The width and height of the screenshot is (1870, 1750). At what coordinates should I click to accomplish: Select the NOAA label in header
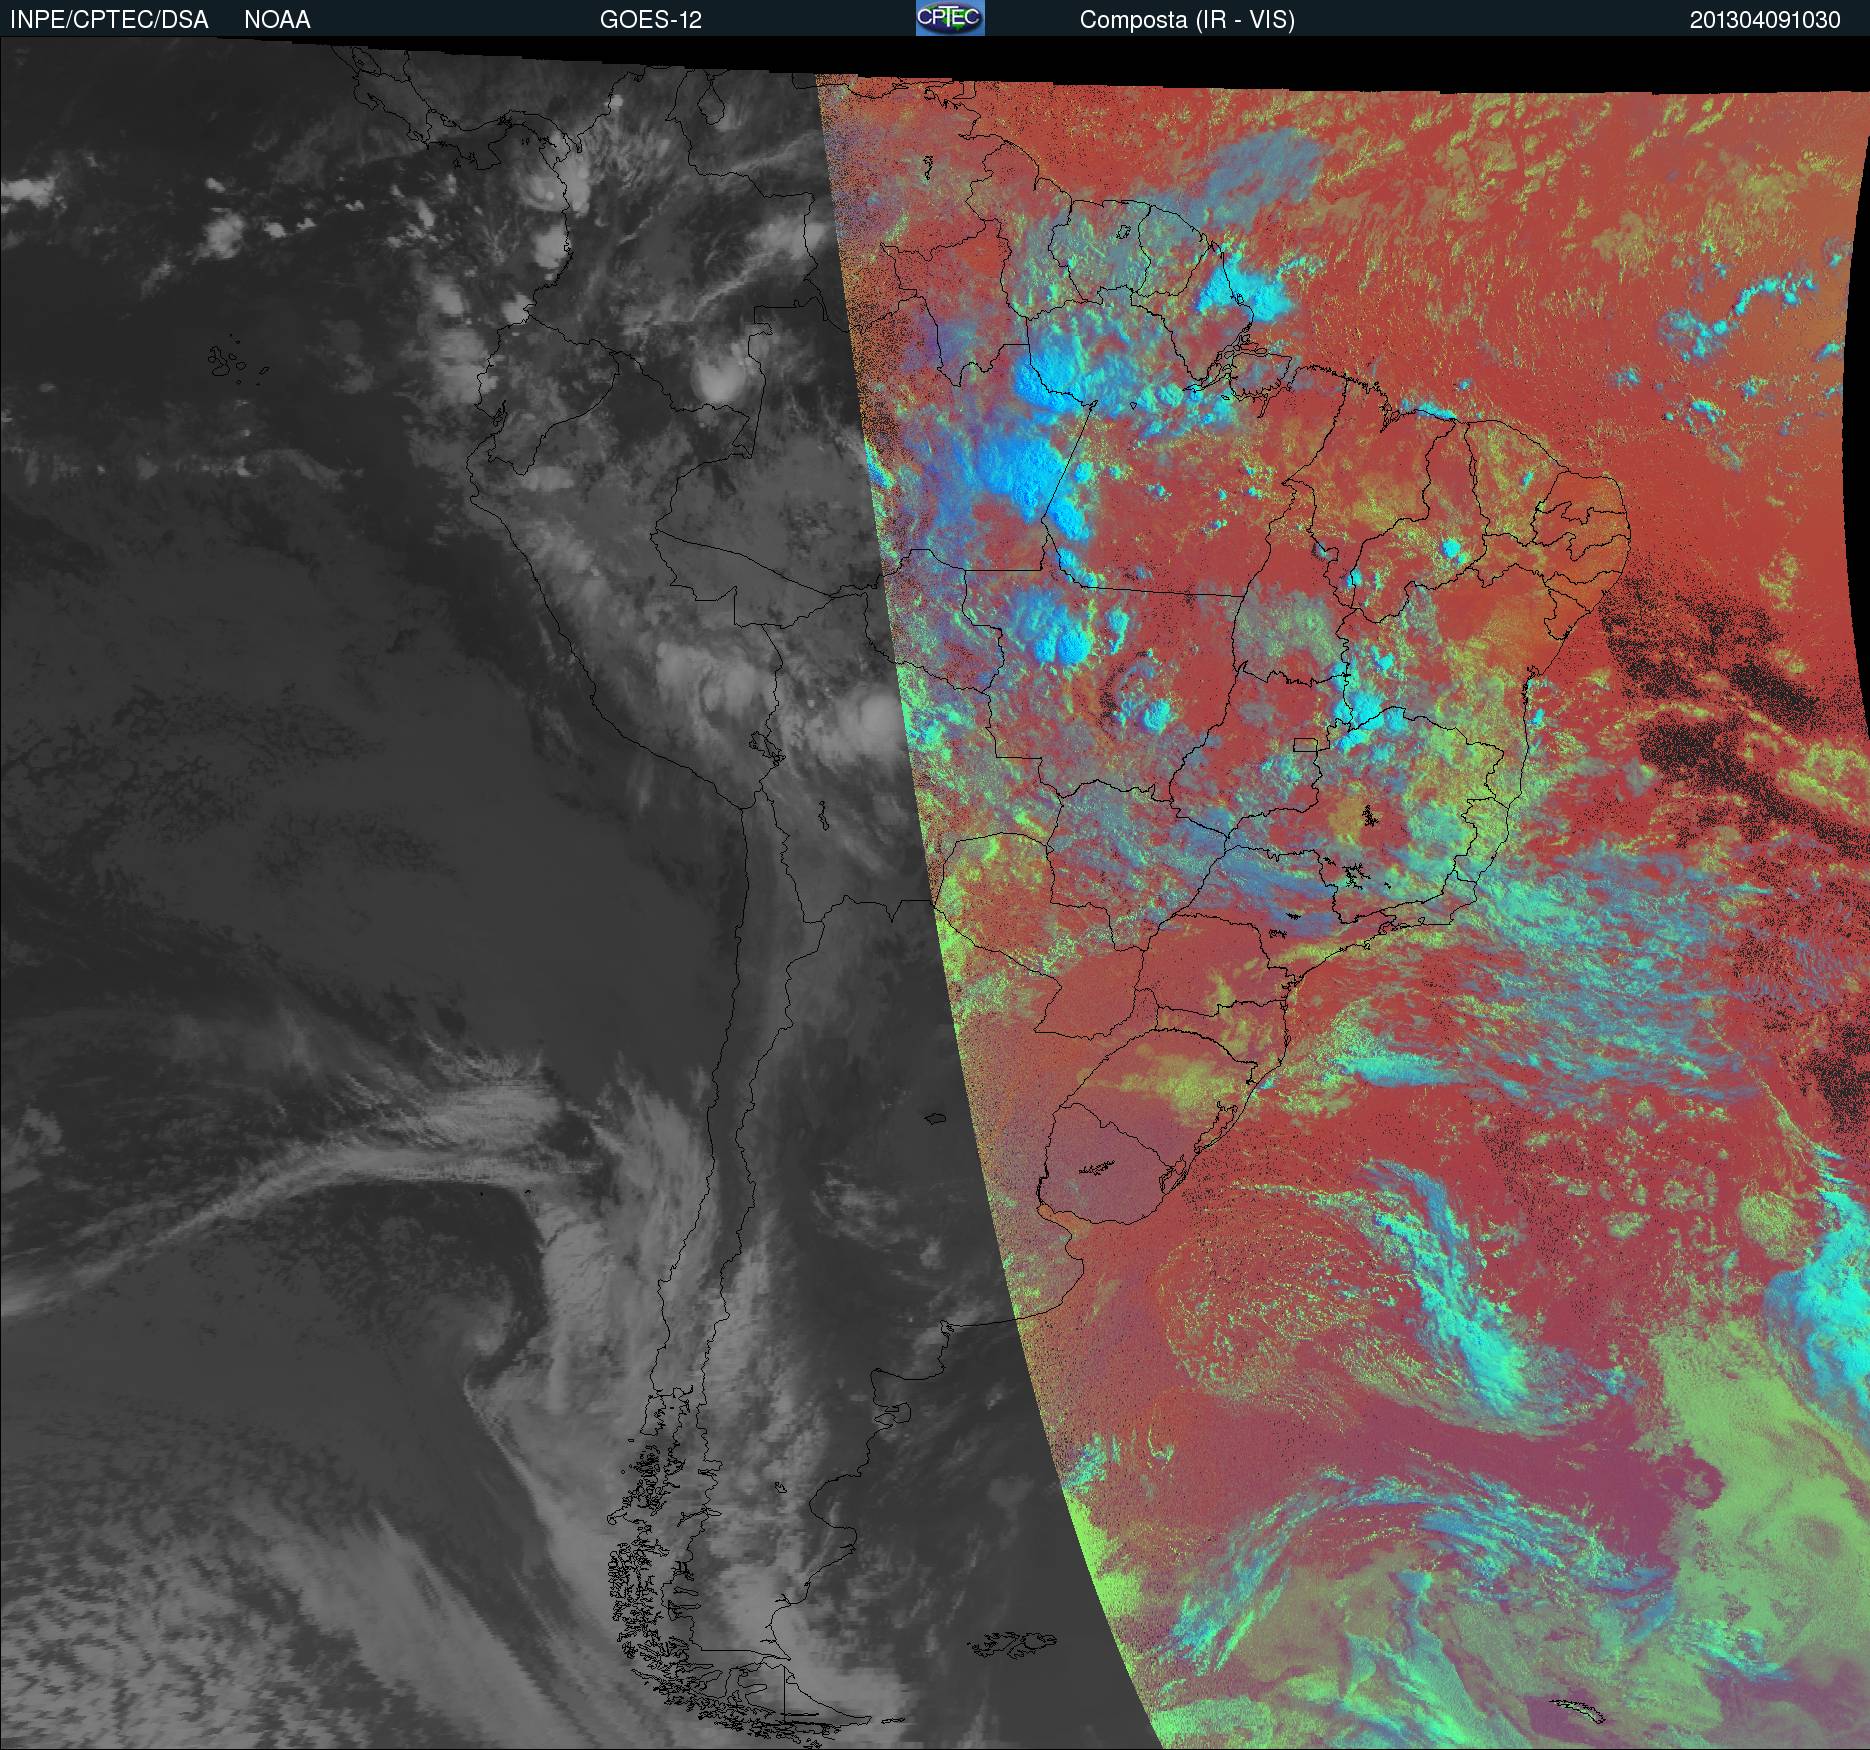pos(277,20)
